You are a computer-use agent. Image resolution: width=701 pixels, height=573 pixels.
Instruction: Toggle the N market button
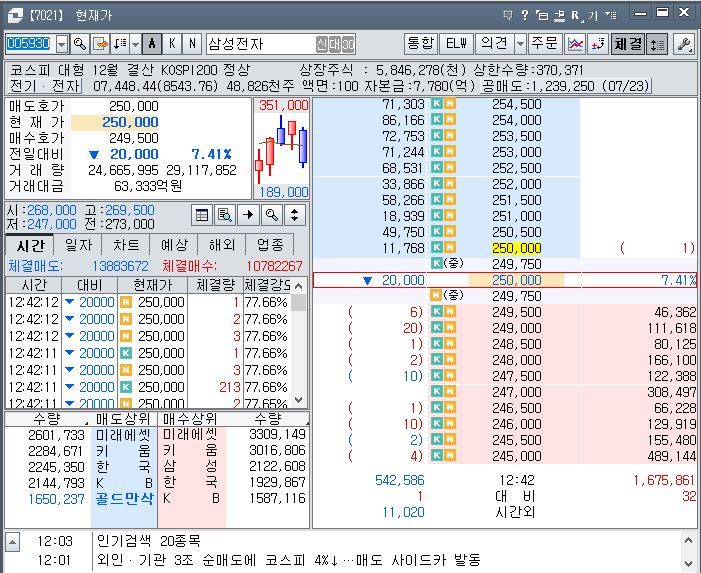192,44
